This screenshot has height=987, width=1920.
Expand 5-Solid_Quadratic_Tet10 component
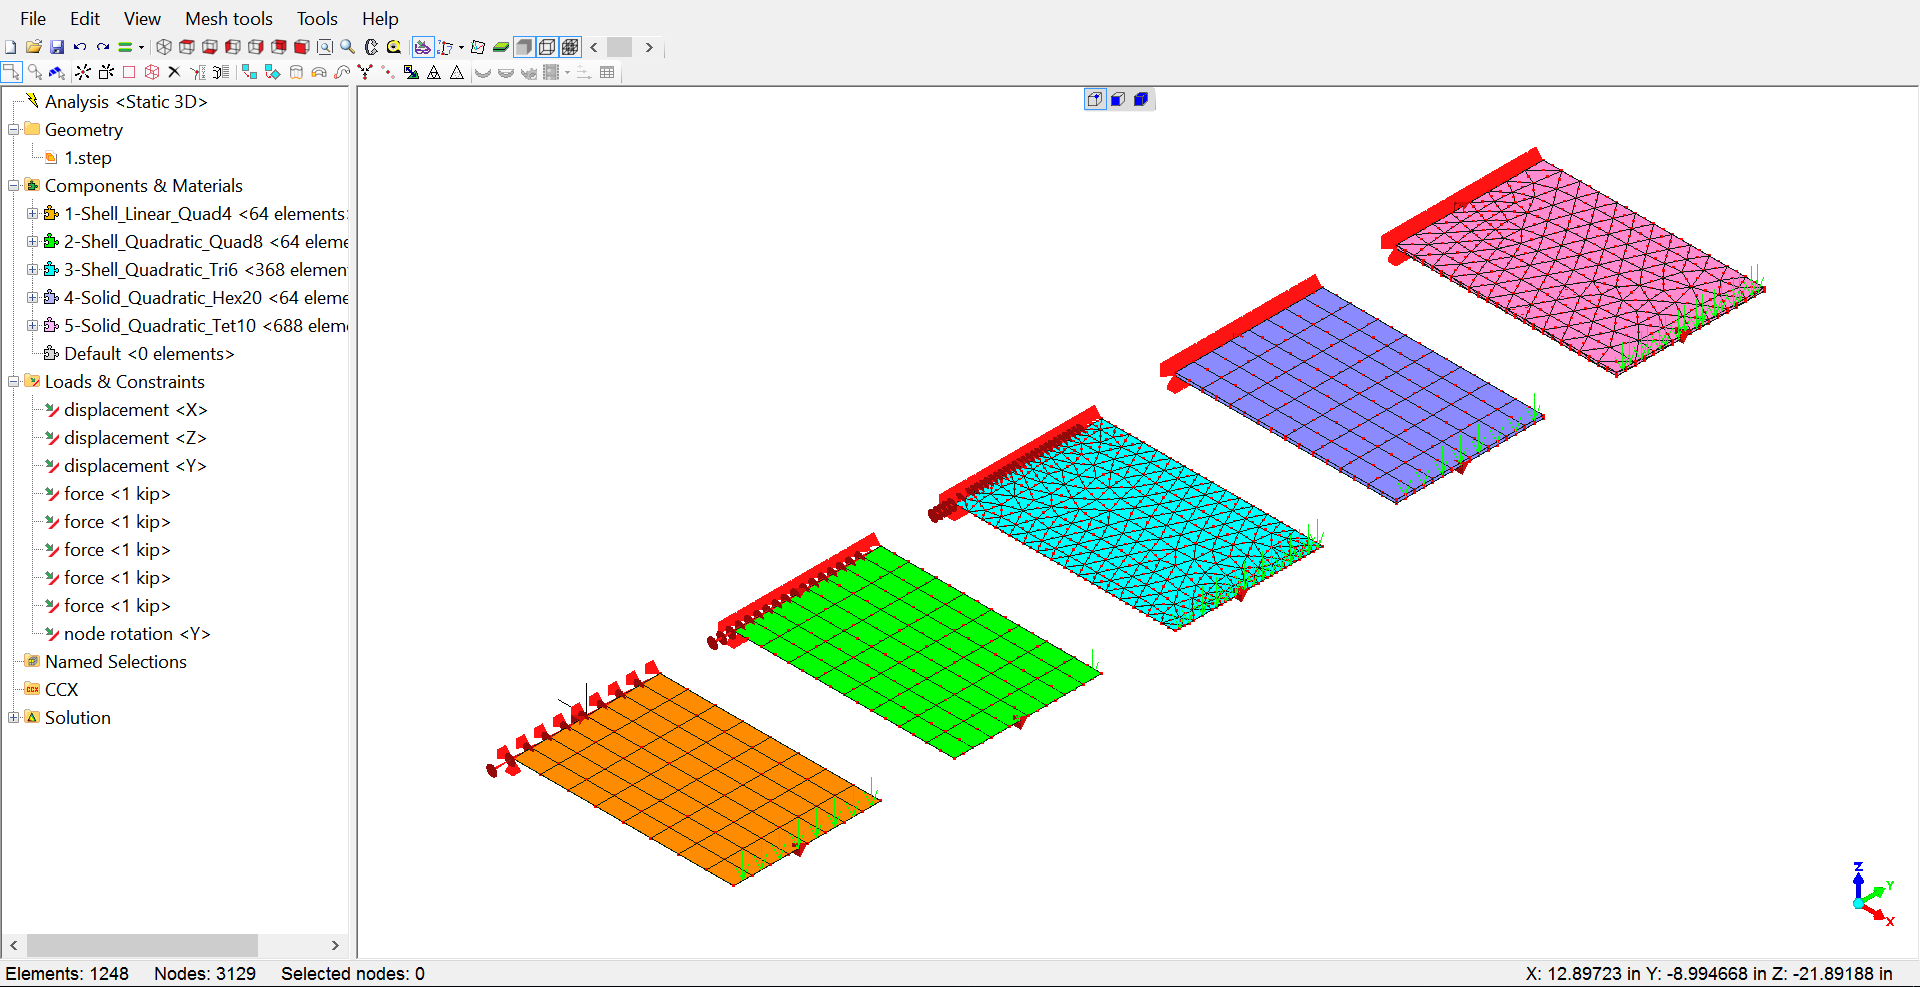[x=32, y=325]
